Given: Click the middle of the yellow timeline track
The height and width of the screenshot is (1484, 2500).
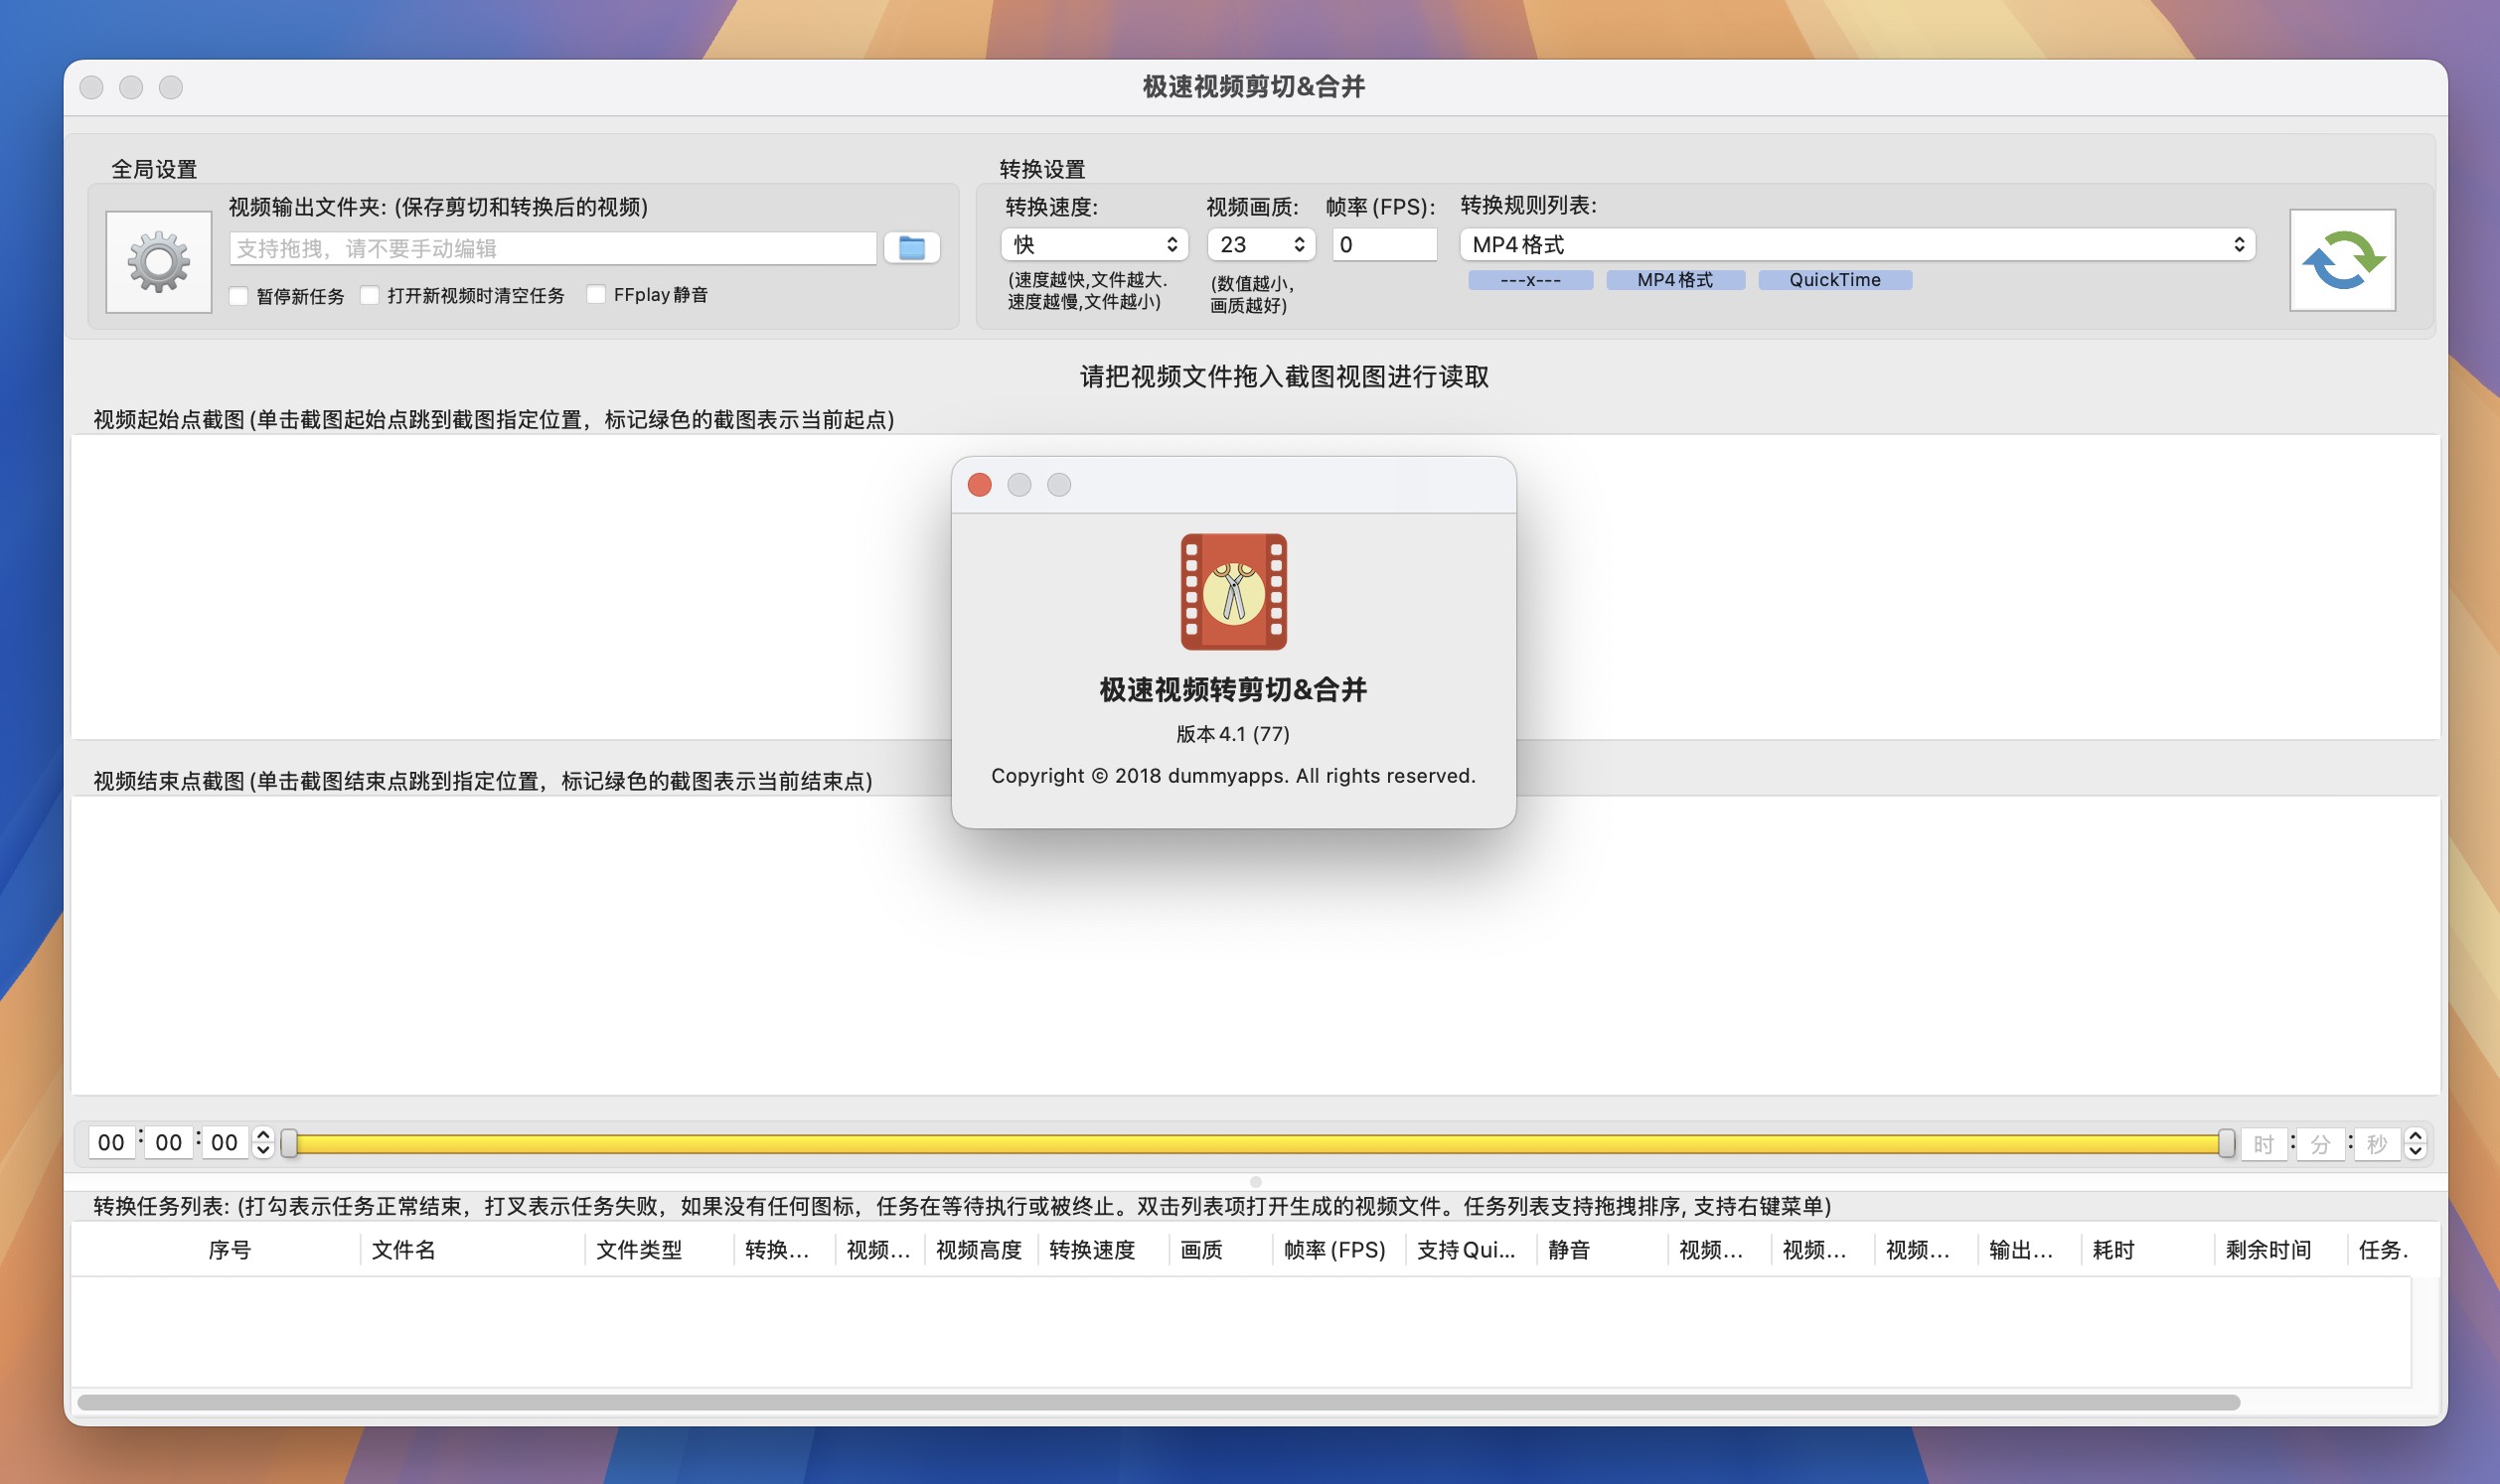Looking at the screenshot, I should coord(1257,1143).
